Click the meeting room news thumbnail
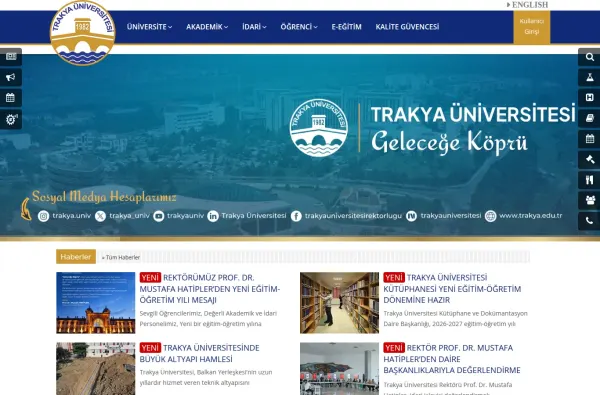The height and width of the screenshot is (395, 600). [x=339, y=369]
